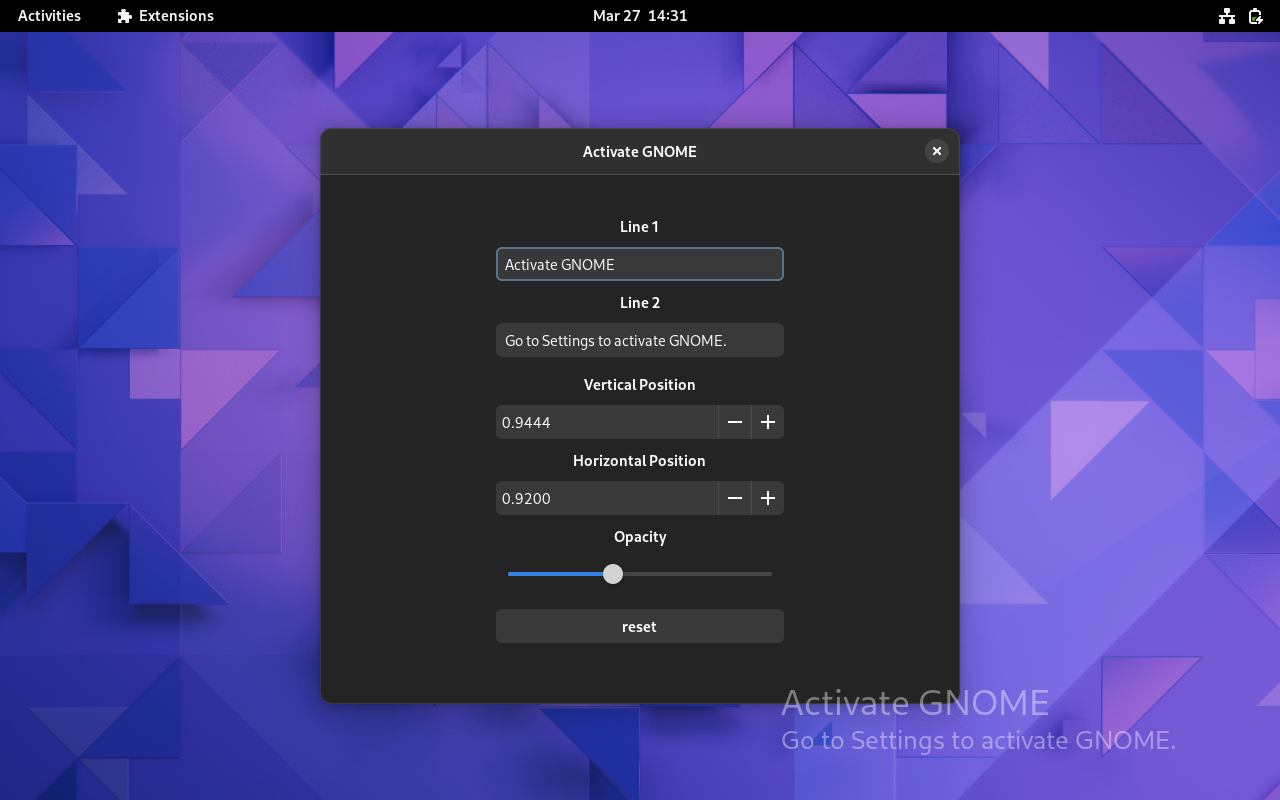Click the Activate GNOME dialog title

640,152
